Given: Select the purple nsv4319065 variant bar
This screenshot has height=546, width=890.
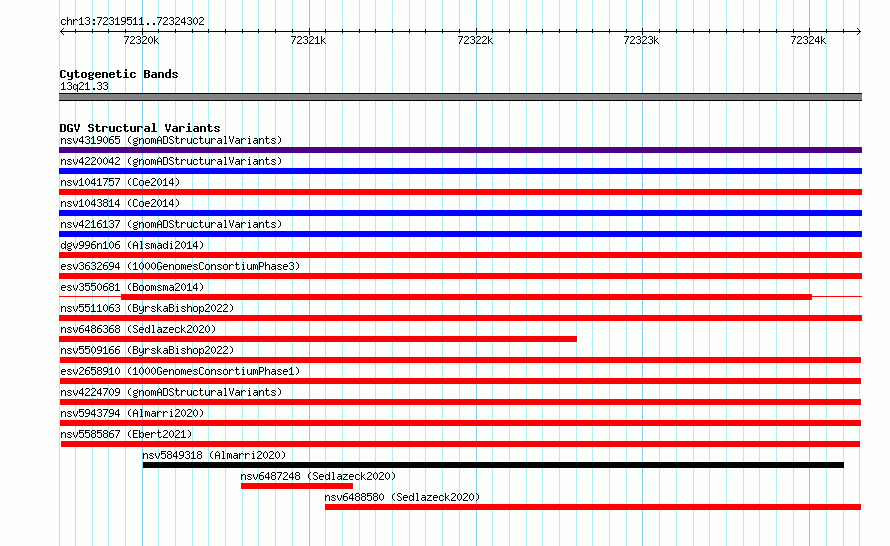Looking at the screenshot, I should (460, 150).
